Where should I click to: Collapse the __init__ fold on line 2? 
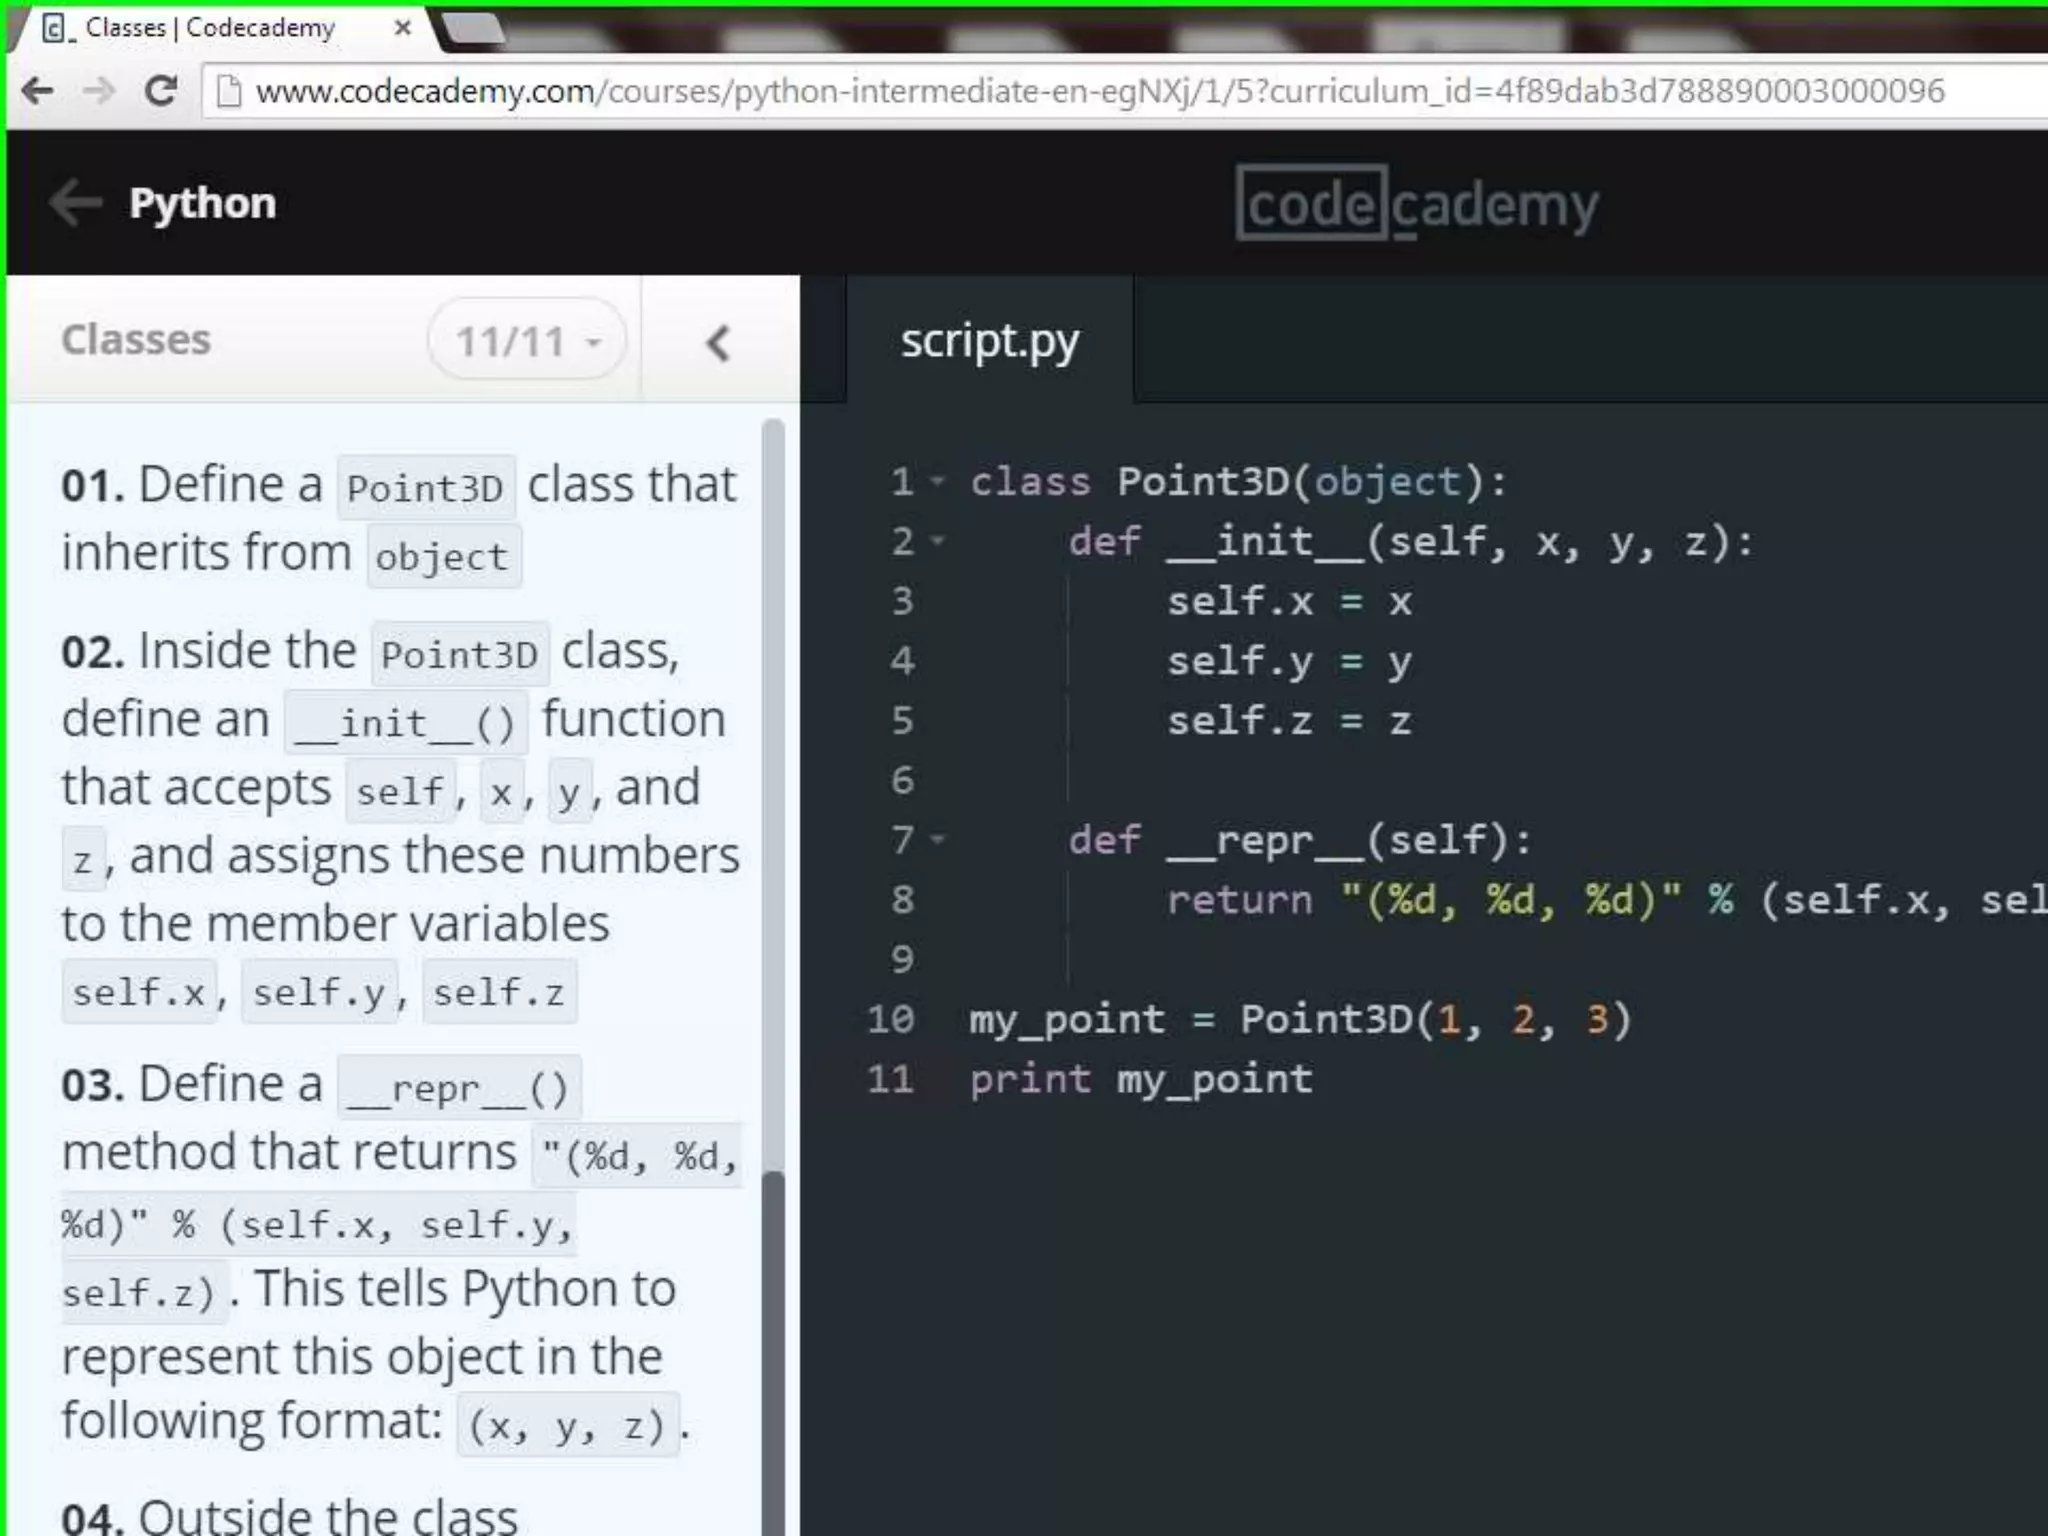coord(937,541)
